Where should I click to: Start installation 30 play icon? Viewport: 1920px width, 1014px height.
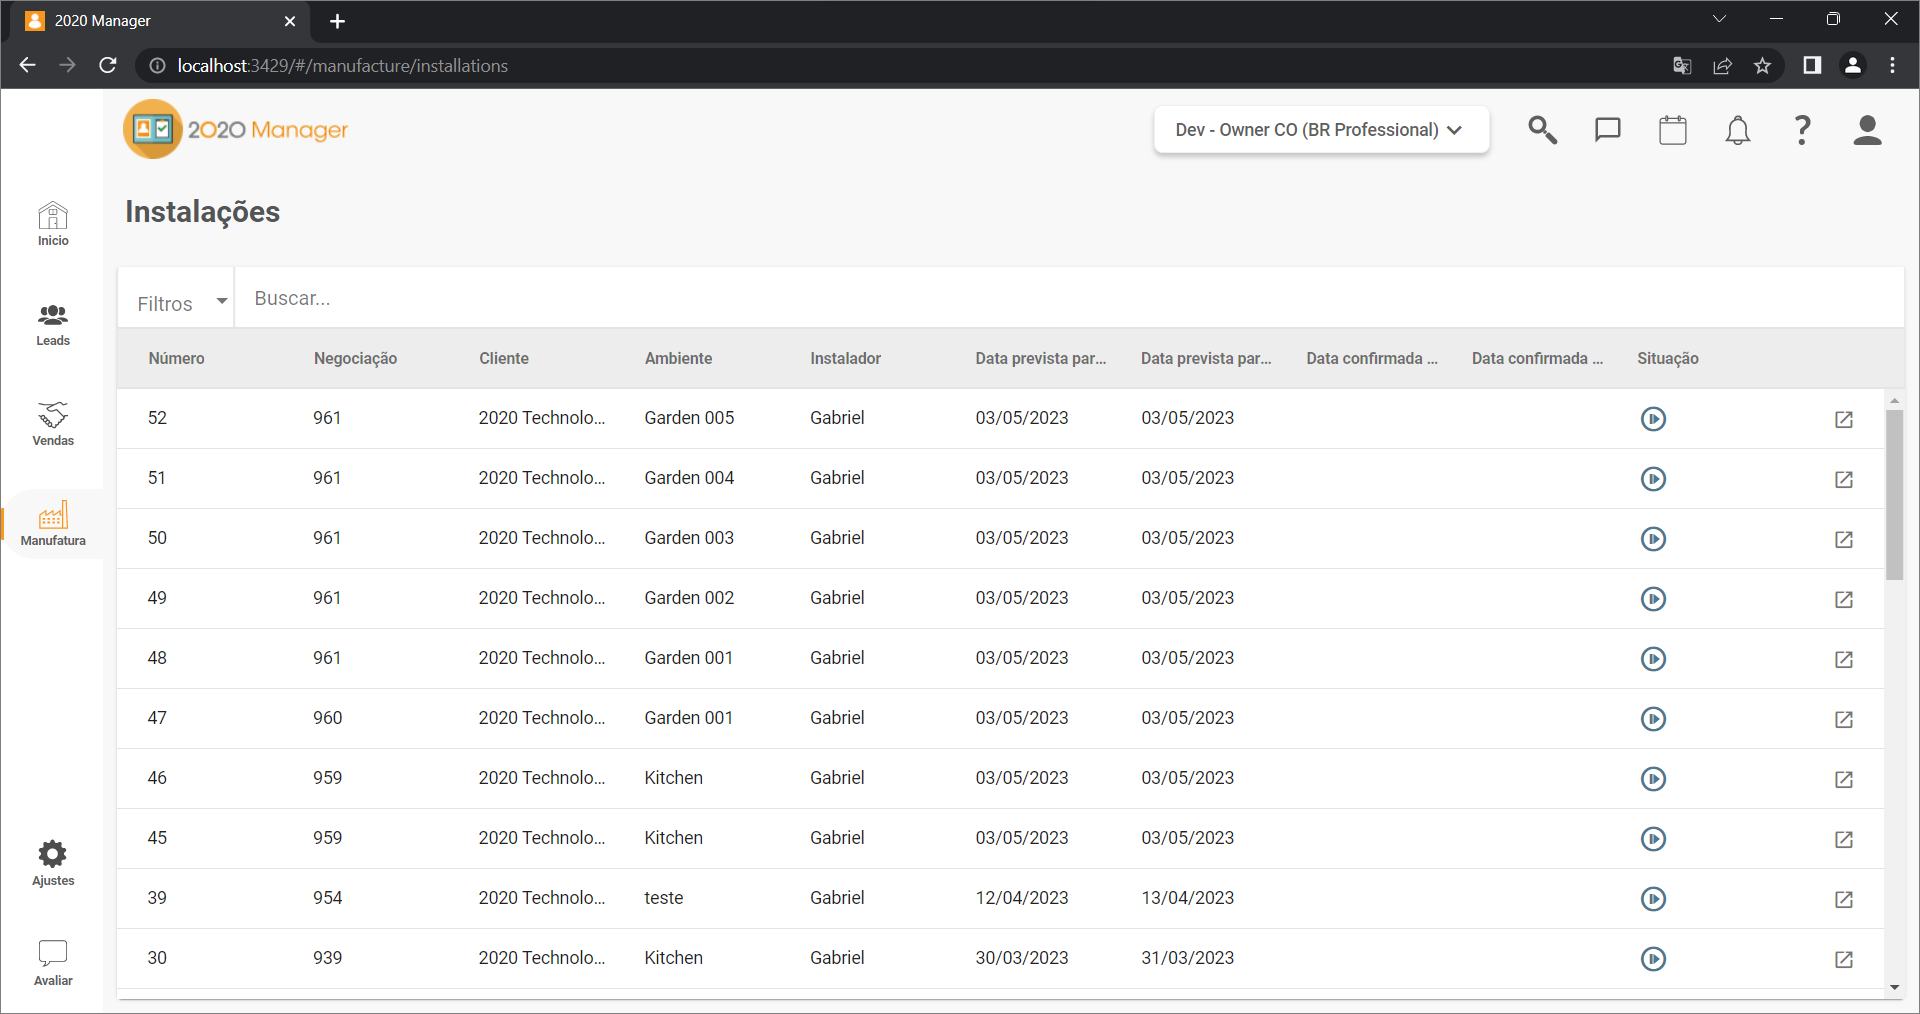pos(1653,959)
